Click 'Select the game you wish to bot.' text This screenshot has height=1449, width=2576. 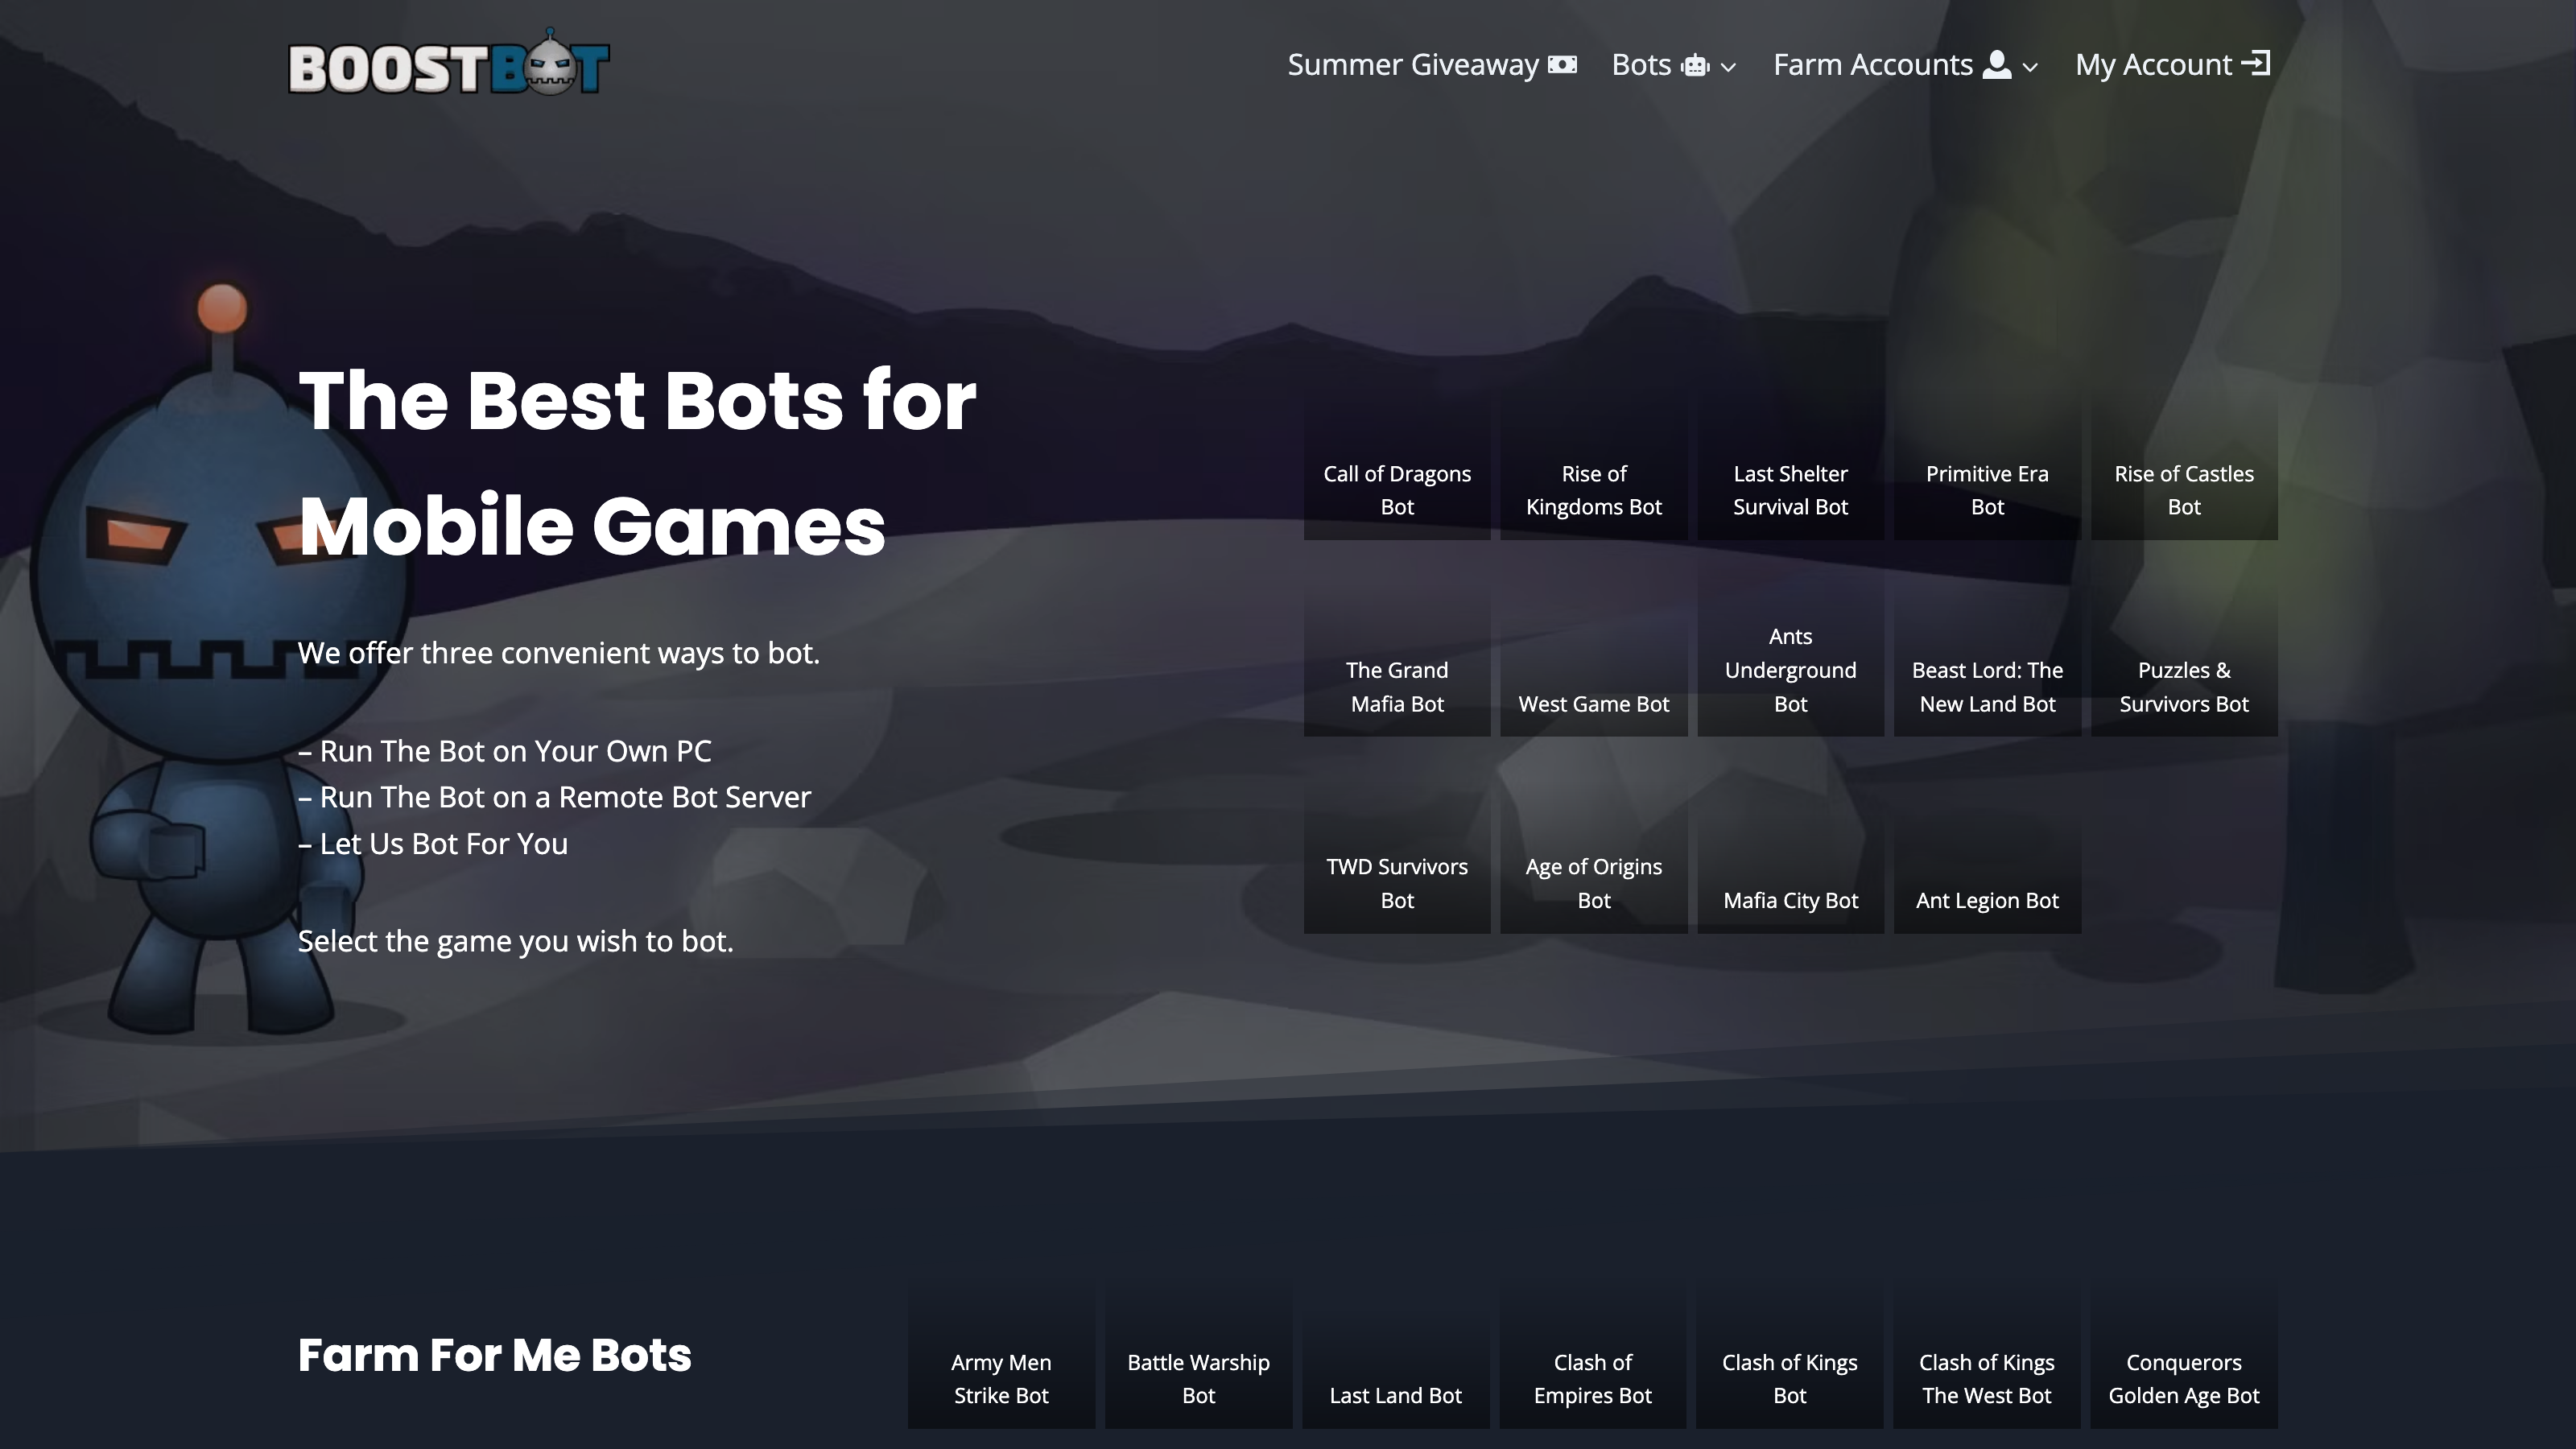516,941
